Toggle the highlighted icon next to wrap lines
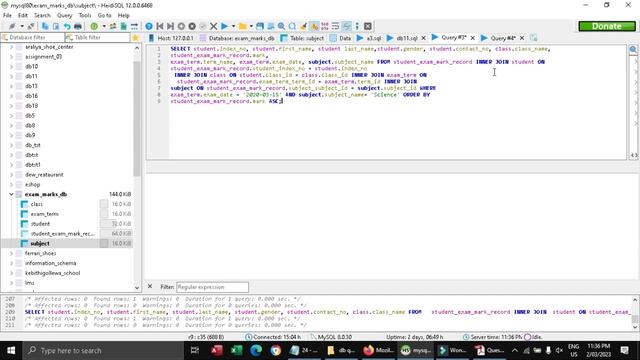Image resolution: width=640 pixels, height=360 pixels. (346, 26)
